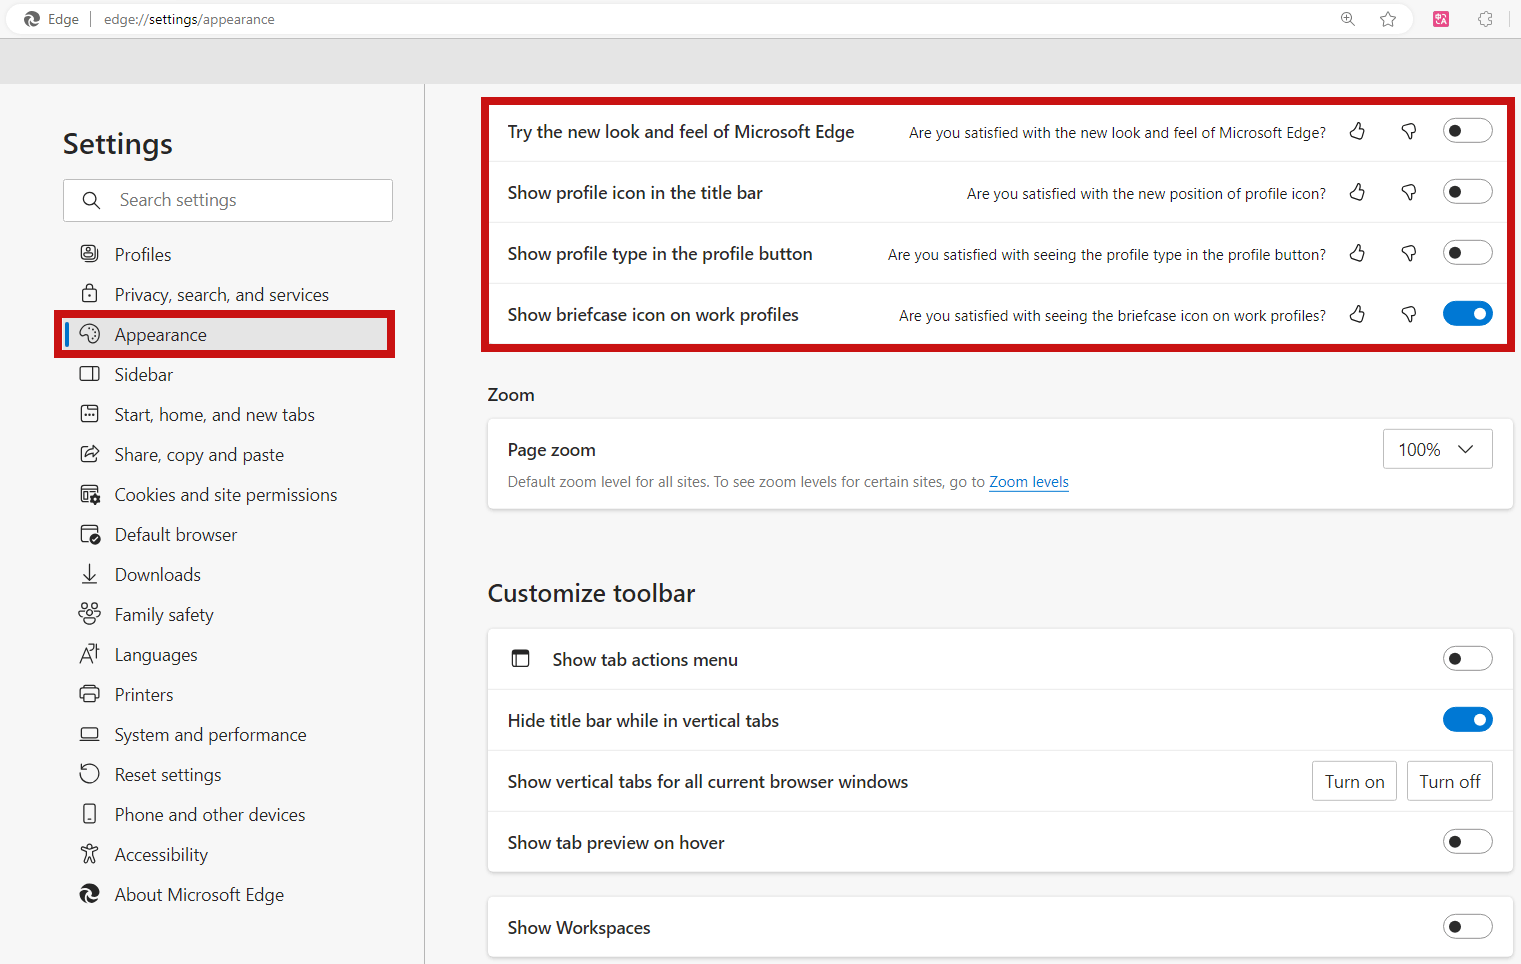Click the Downloads arrow icon
Viewport: 1521px width, 964px height.
pyautogui.click(x=89, y=573)
